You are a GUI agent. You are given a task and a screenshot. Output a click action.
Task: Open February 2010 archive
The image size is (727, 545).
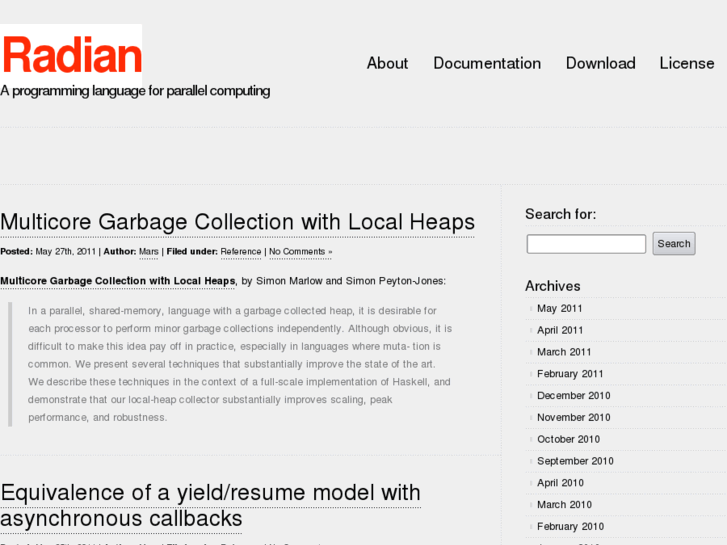point(570,526)
